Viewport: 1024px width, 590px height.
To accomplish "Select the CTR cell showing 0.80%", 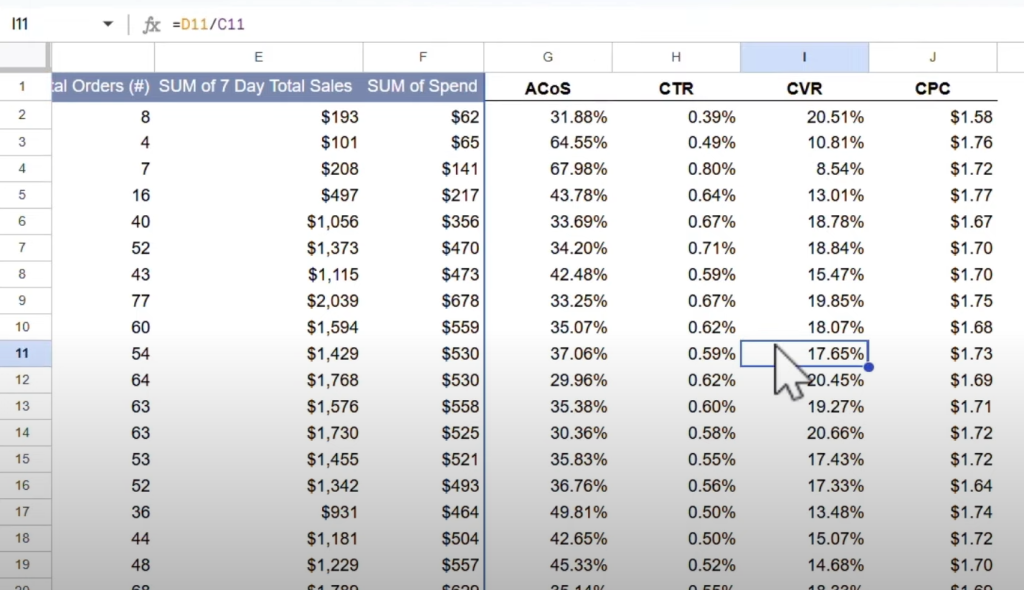I will coord(676,169).
